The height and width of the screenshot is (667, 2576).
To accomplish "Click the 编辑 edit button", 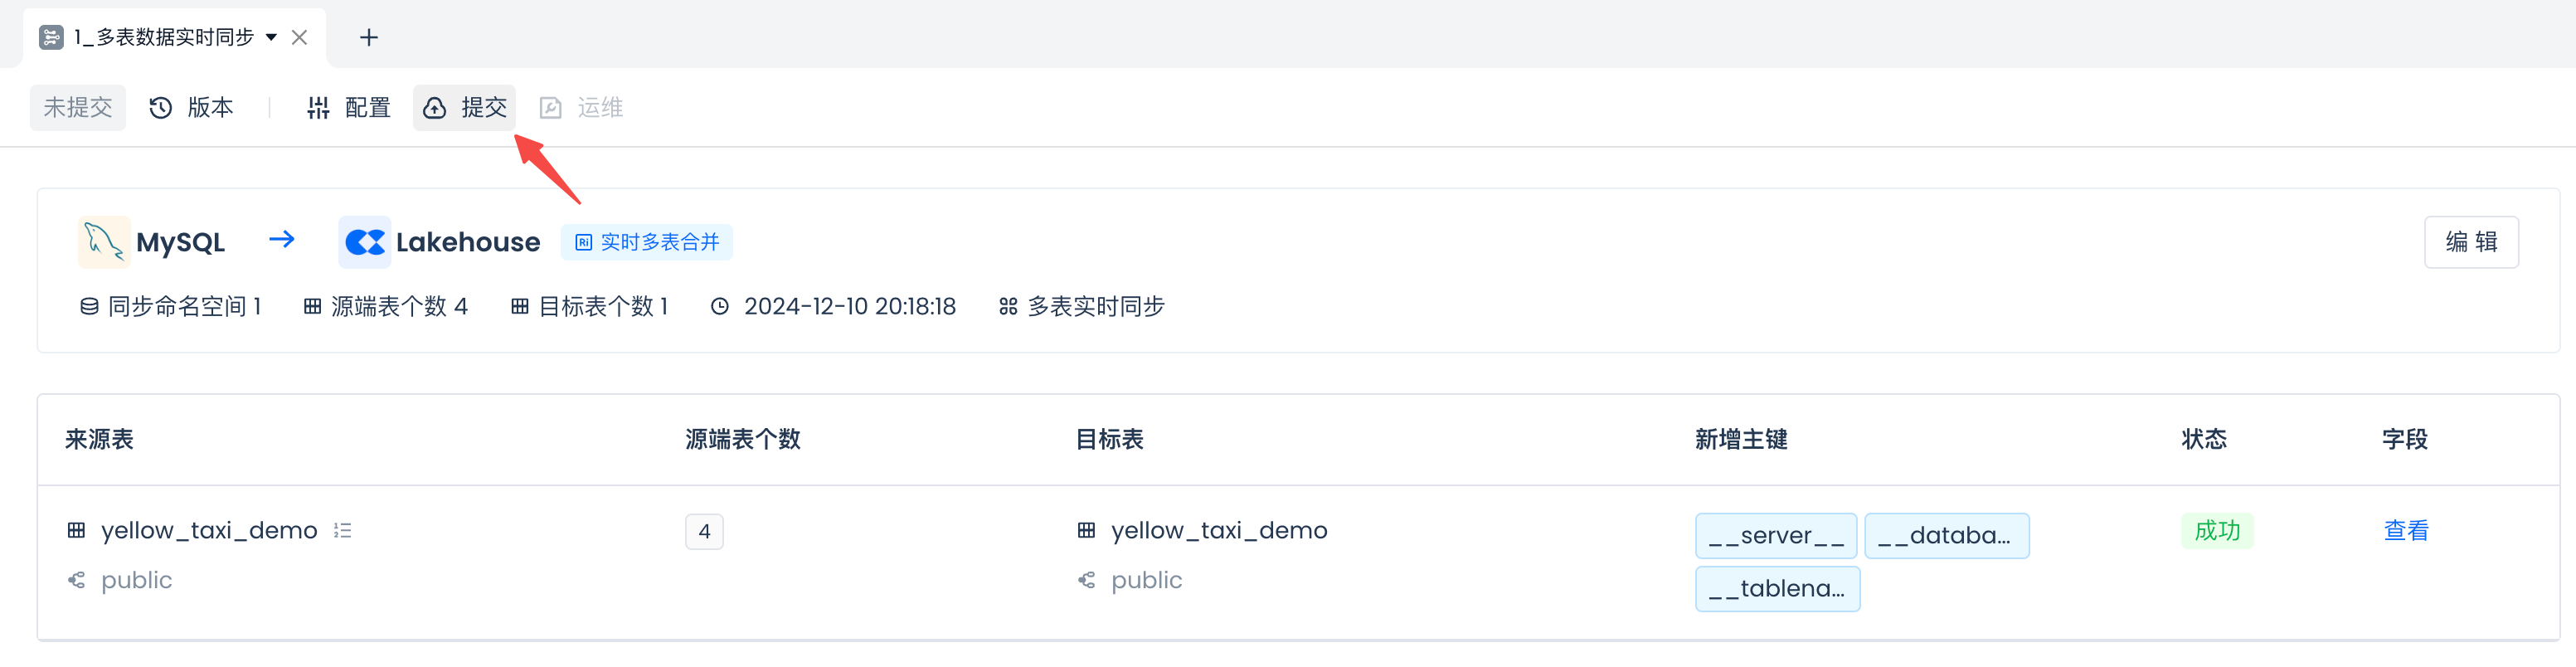I will (x=2470, y=242).
